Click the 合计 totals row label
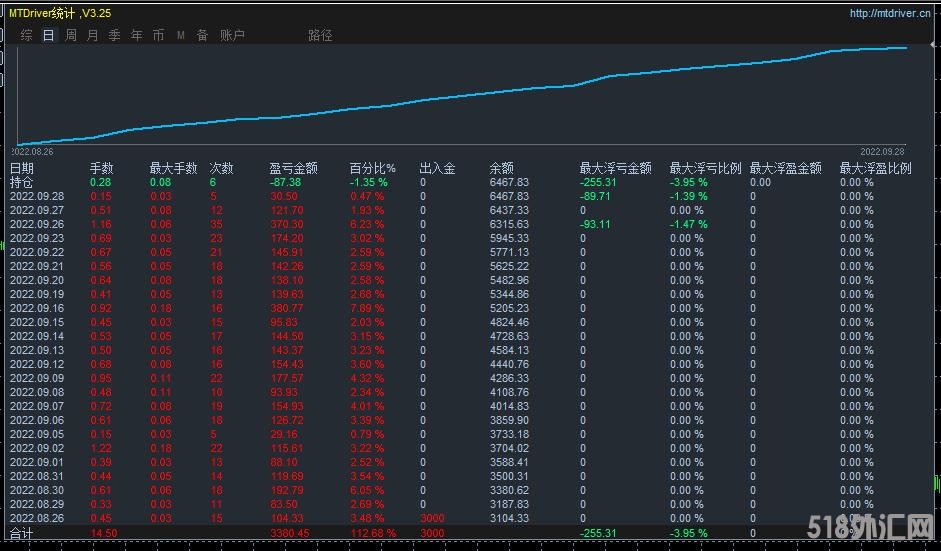This screenshot has height=551, width=941. point(22,533)
